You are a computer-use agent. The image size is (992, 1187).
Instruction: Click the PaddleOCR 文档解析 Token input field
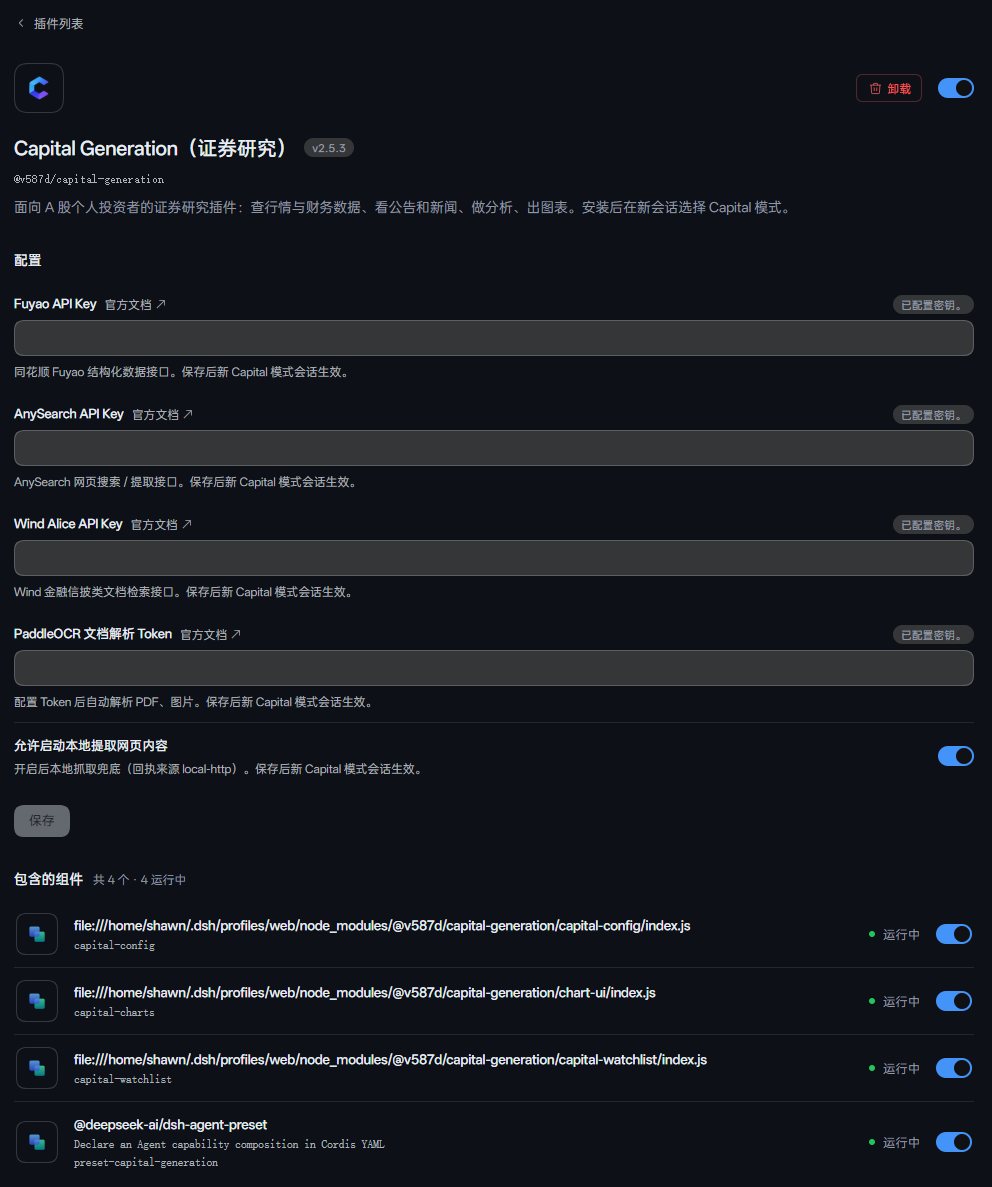coord(494,668)
